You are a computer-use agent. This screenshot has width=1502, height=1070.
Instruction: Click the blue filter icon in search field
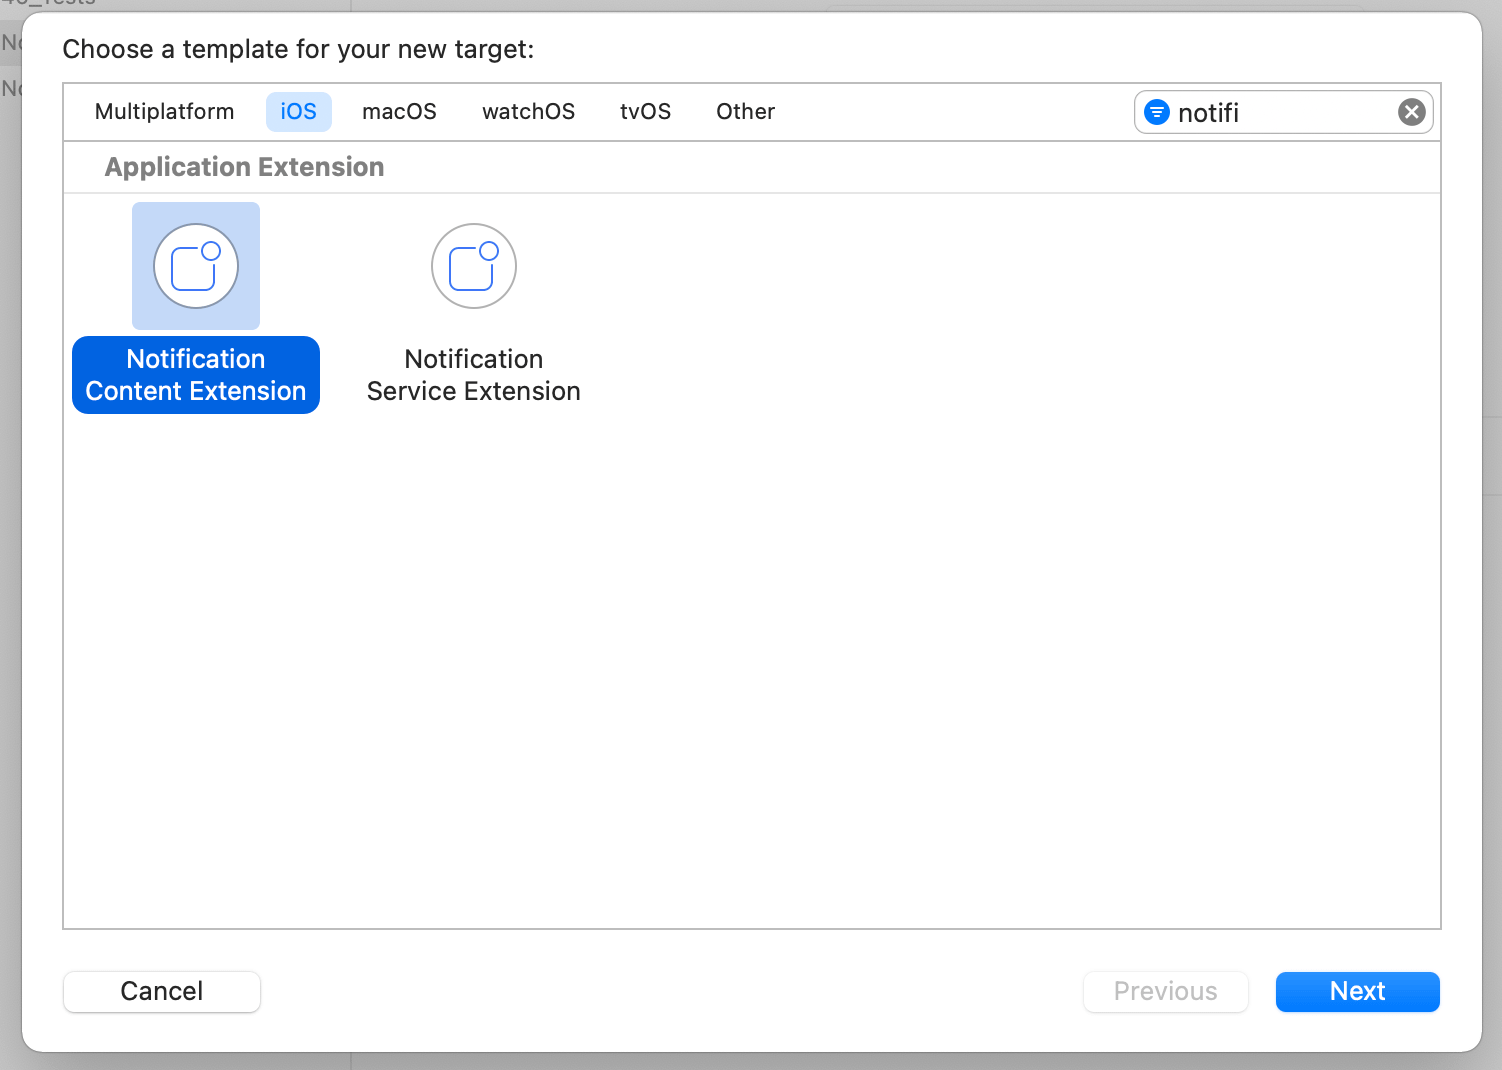(1157, 112)
